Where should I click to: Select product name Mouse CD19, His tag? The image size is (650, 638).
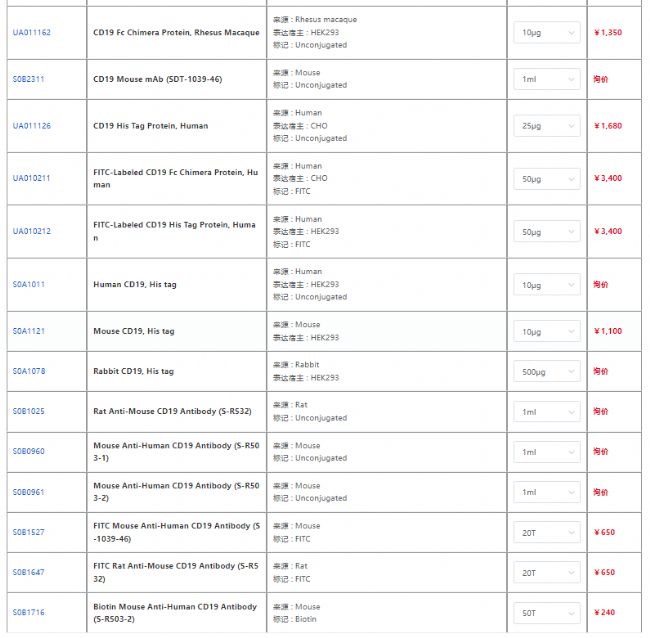tap(135, 331)
